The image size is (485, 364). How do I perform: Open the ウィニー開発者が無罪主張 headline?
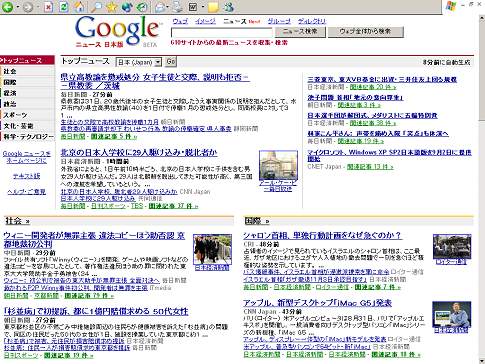pyautogui.click(x=94, y=240)
